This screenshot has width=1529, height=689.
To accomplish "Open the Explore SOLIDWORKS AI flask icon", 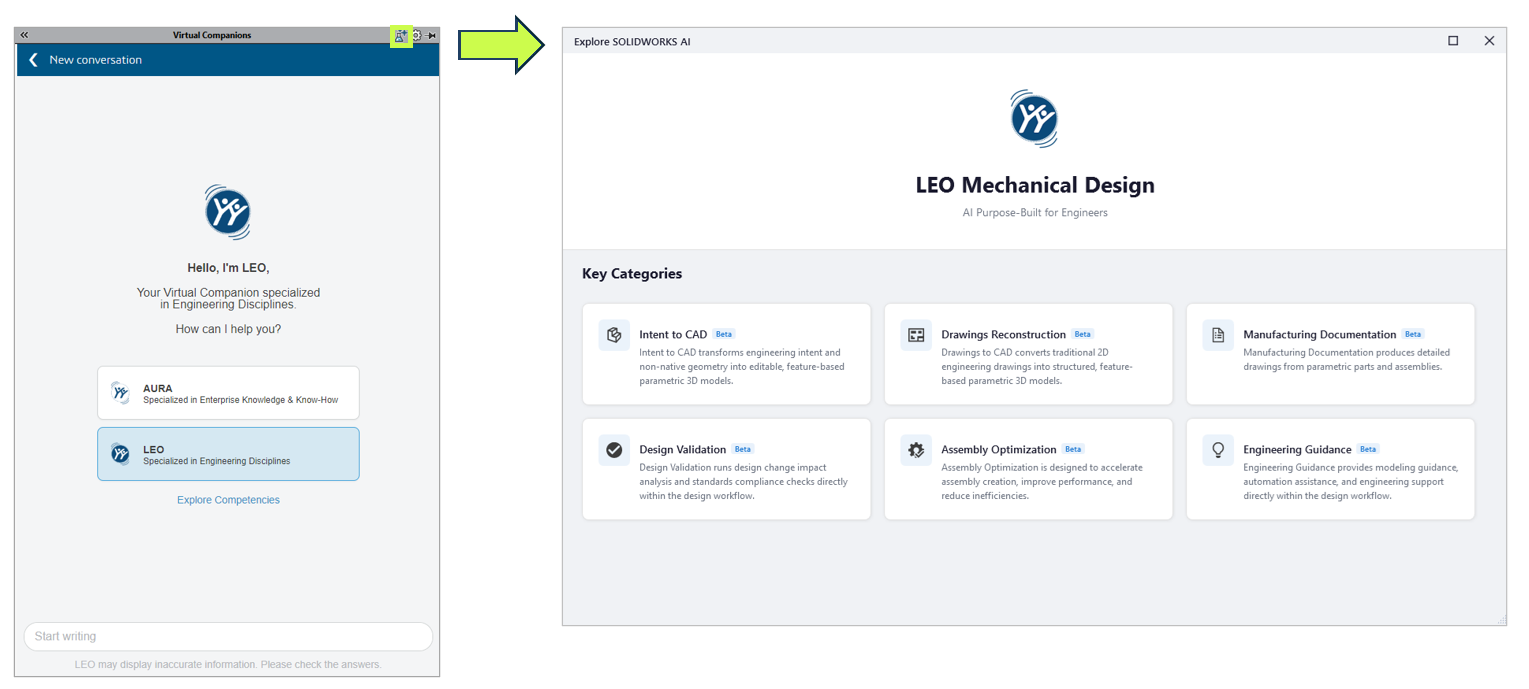I will click(x=401, y=35).
